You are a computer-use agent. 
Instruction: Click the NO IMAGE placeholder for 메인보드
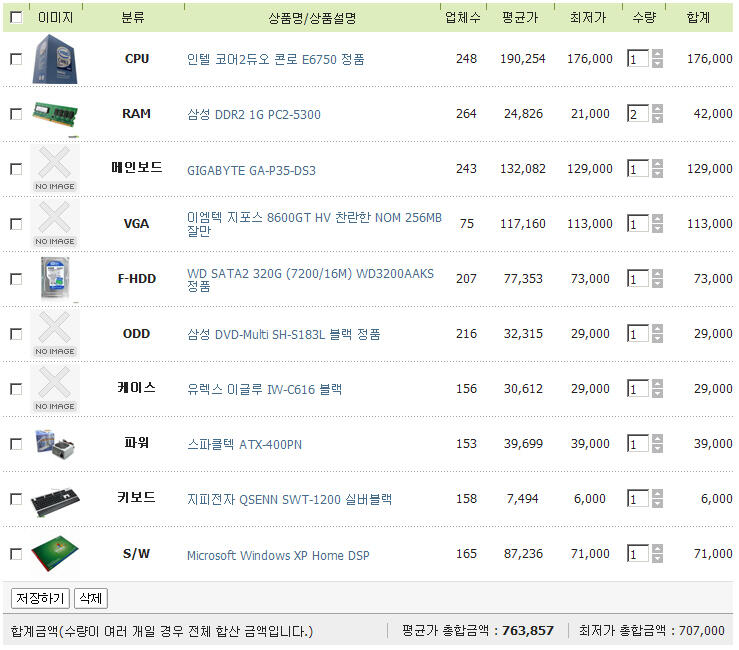(55, 169)
